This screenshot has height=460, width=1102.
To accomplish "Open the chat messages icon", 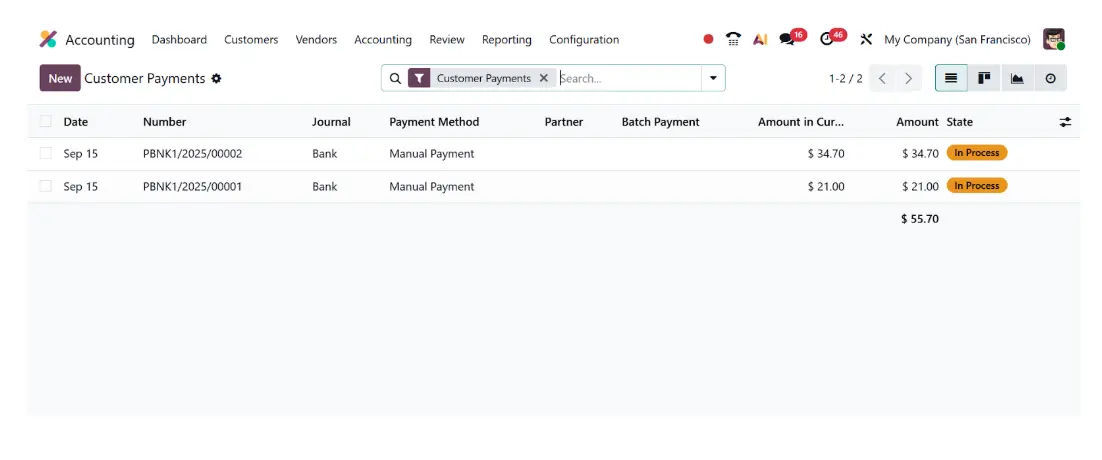I will 788,39.
